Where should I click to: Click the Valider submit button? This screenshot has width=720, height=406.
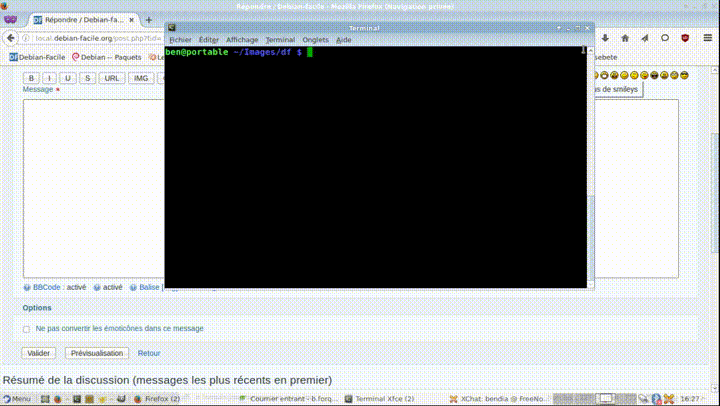point(39,353)
